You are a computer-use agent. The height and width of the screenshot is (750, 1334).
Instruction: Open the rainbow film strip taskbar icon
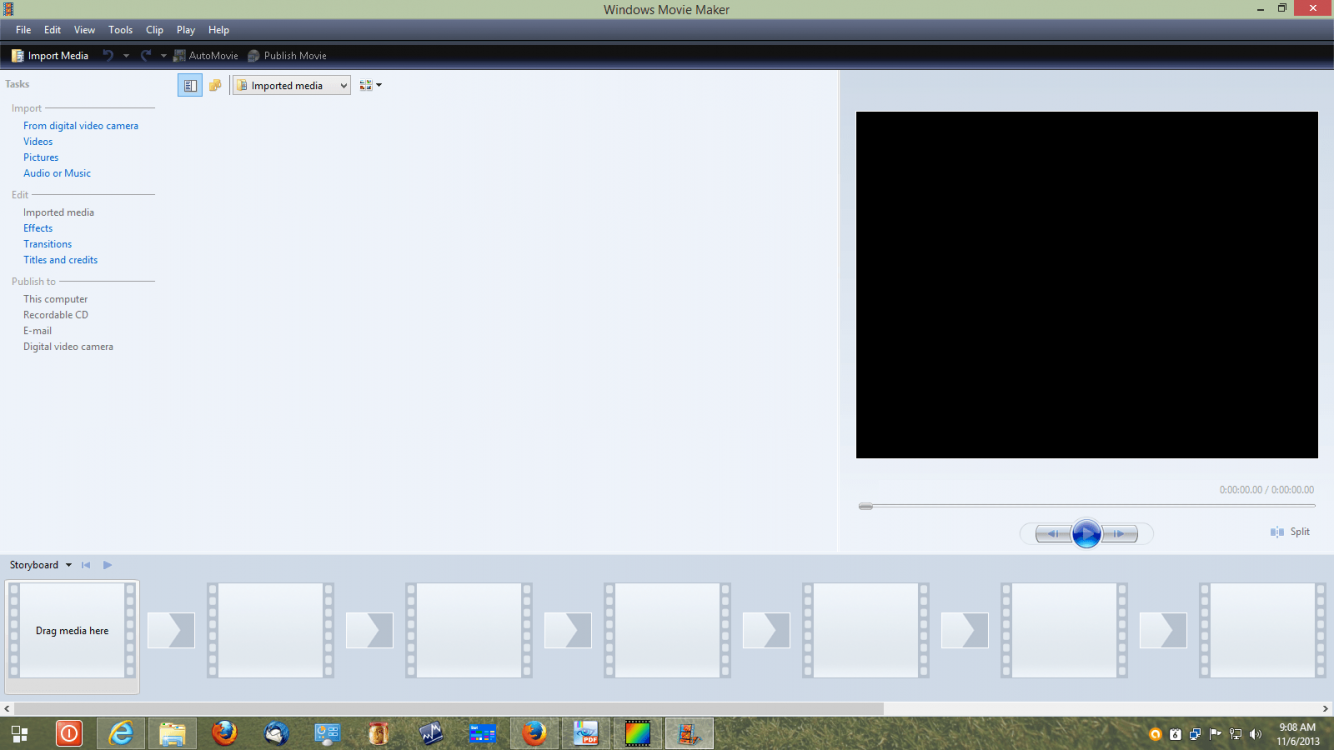pyautogui.click(x=637, y=734)
